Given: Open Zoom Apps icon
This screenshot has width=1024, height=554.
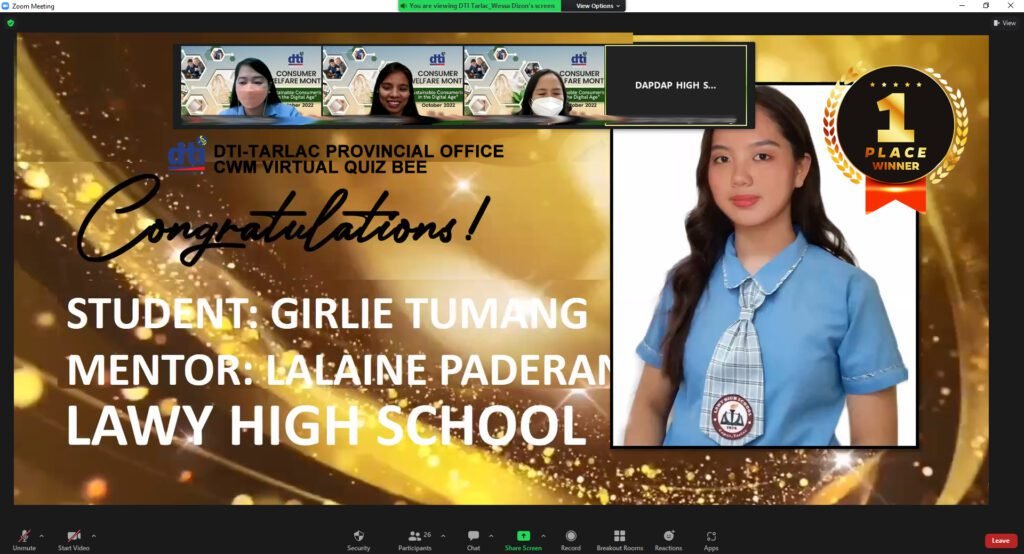Looking at the screenshot, I should pyautogui.click(x=711, y=540).
